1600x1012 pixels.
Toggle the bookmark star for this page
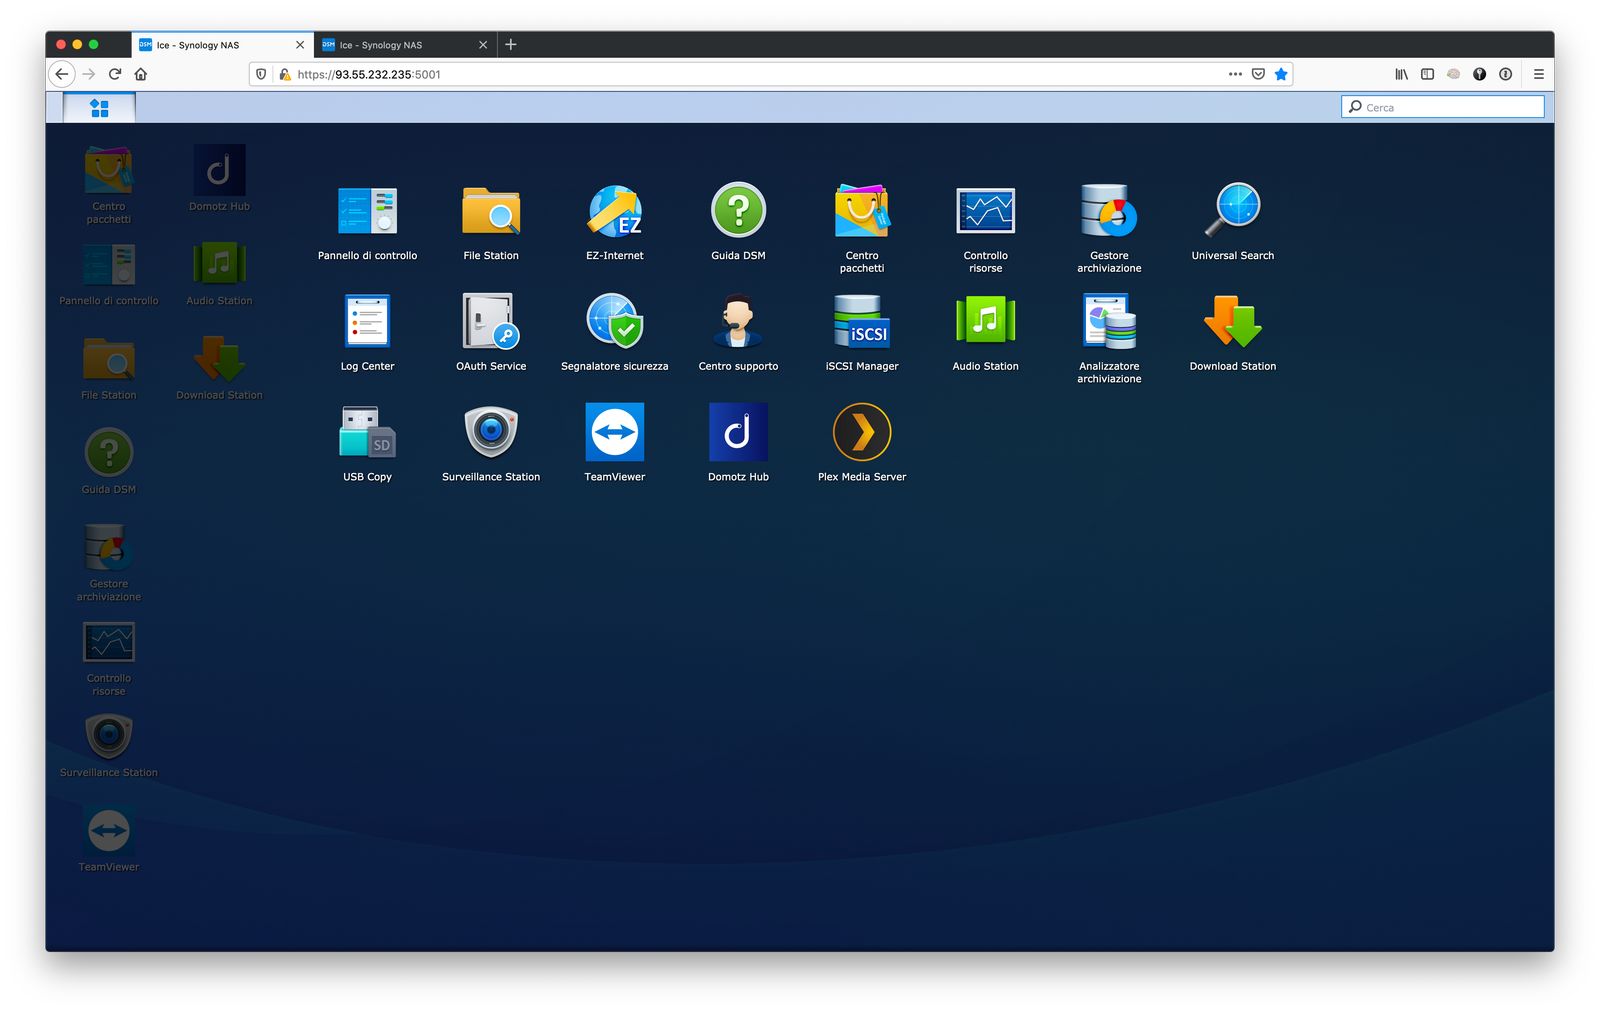(1281, 74)
